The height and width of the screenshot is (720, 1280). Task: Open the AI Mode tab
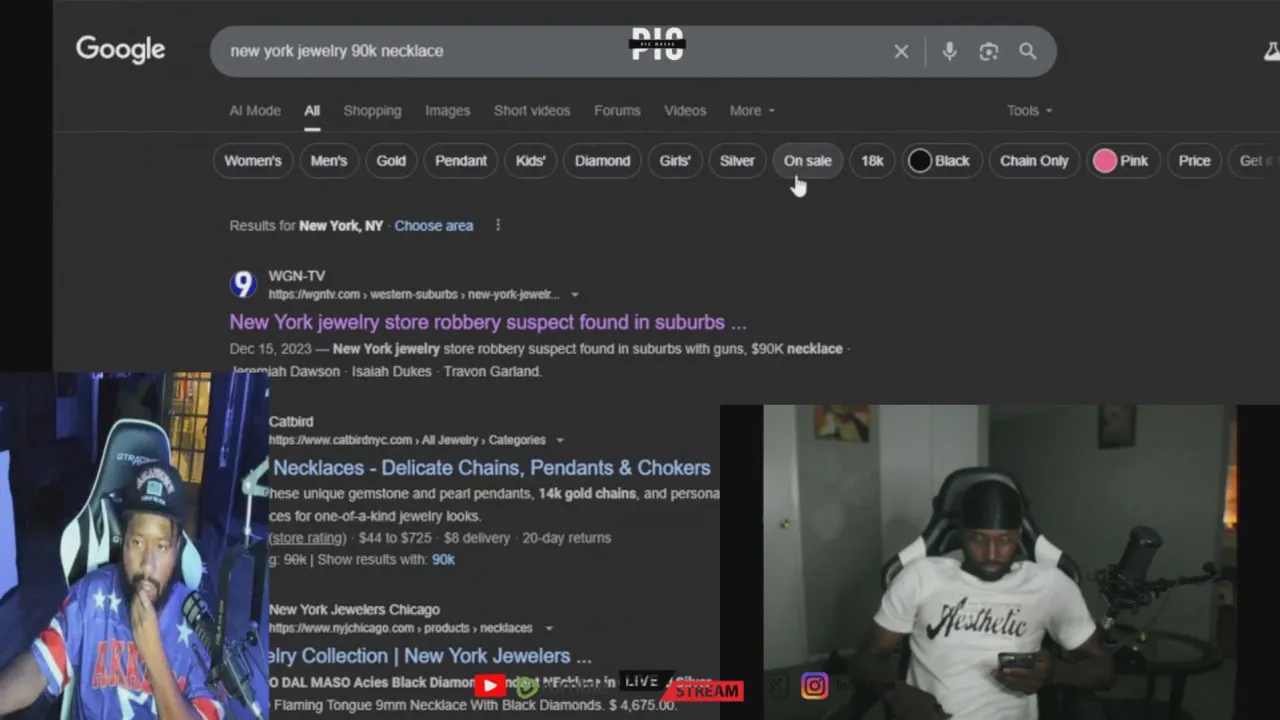[255, 111]
